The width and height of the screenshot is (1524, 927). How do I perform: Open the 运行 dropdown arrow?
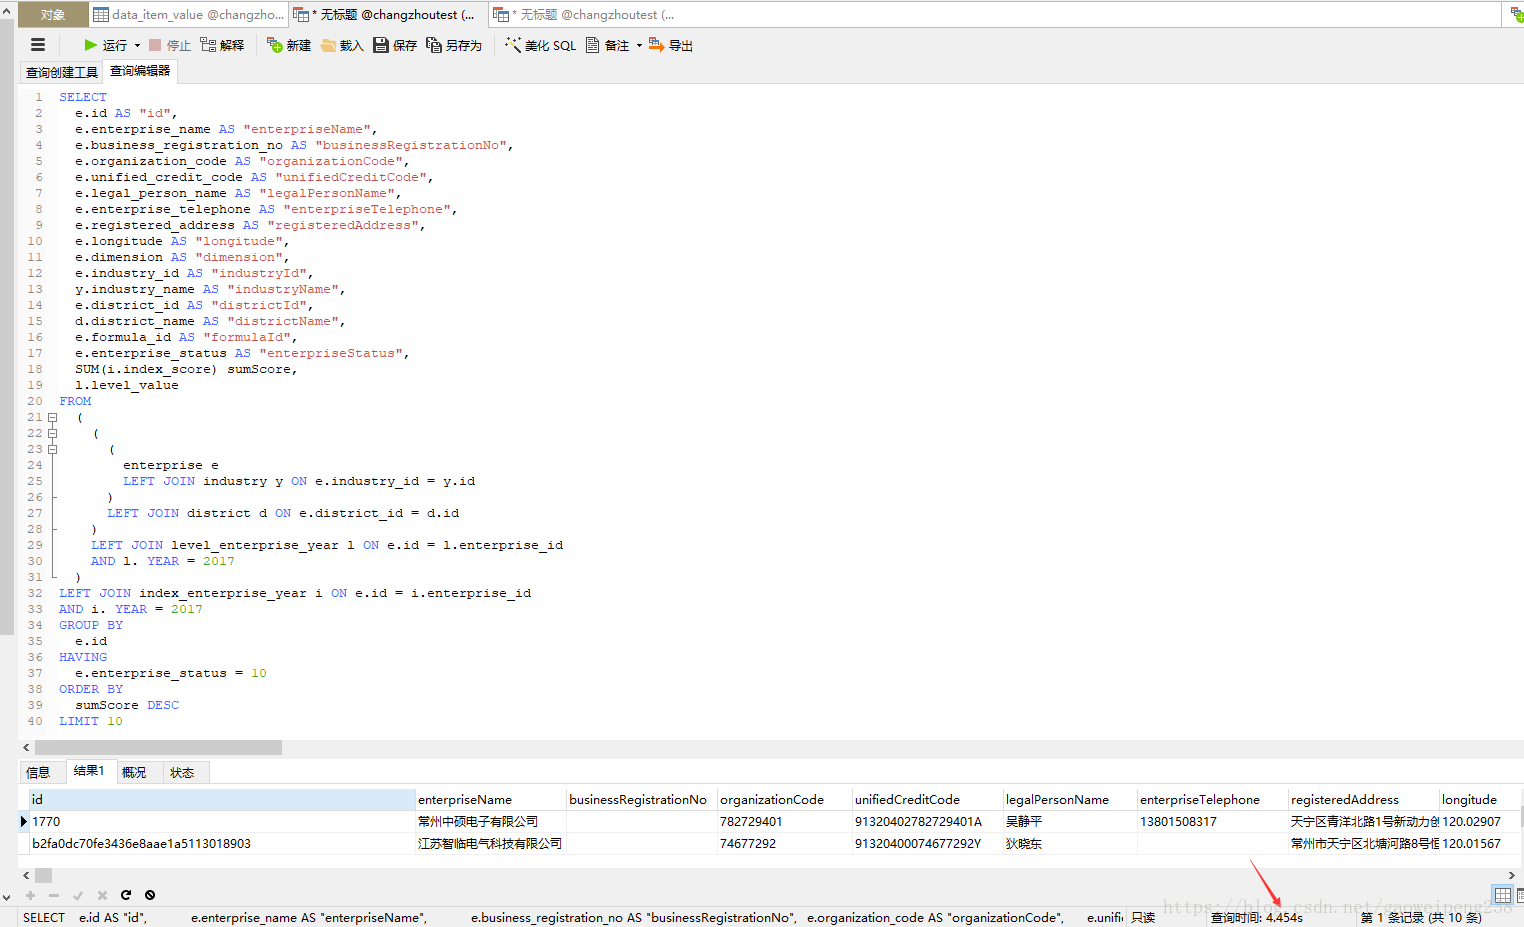pyautogui.click(x=137, y=46)
